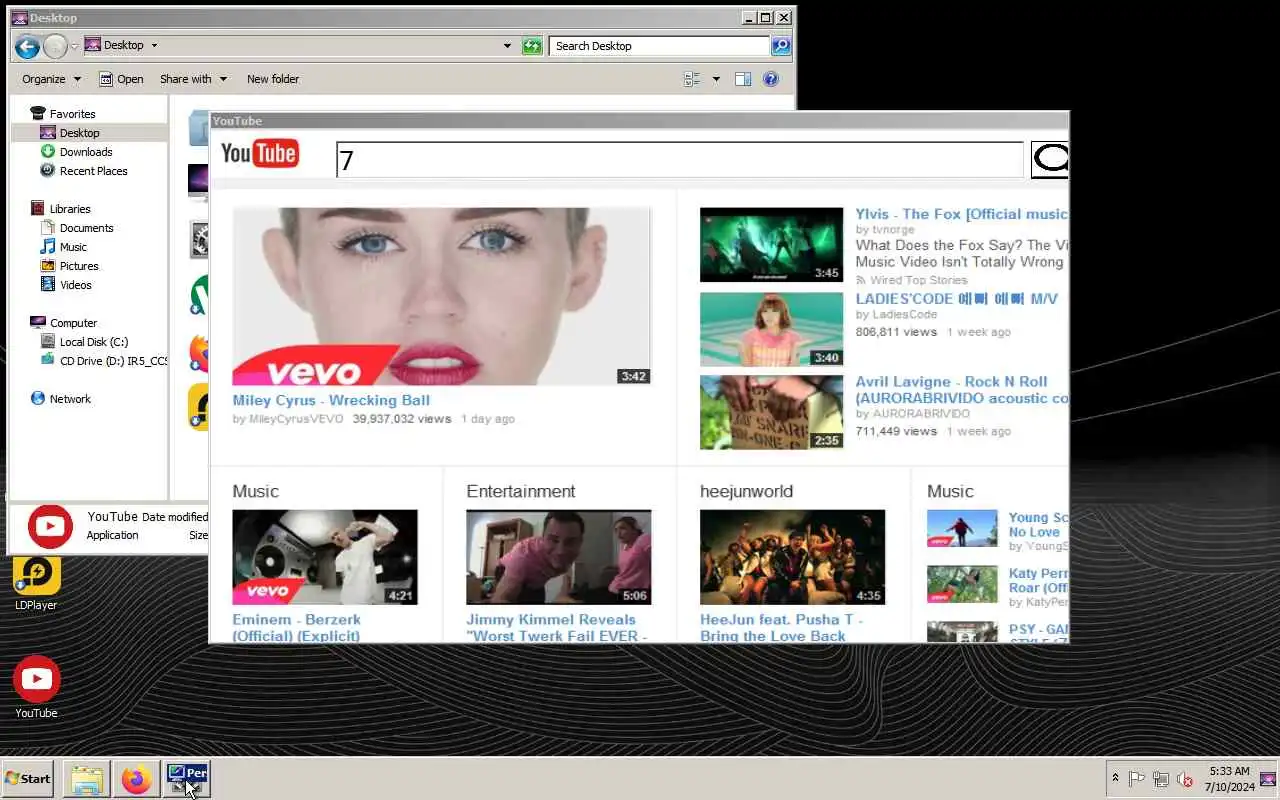Screen dimensions: 1280x800
Task: Open Miley Cyrus Wrecking Ball video thumbnail
Action: click(441, 296)
